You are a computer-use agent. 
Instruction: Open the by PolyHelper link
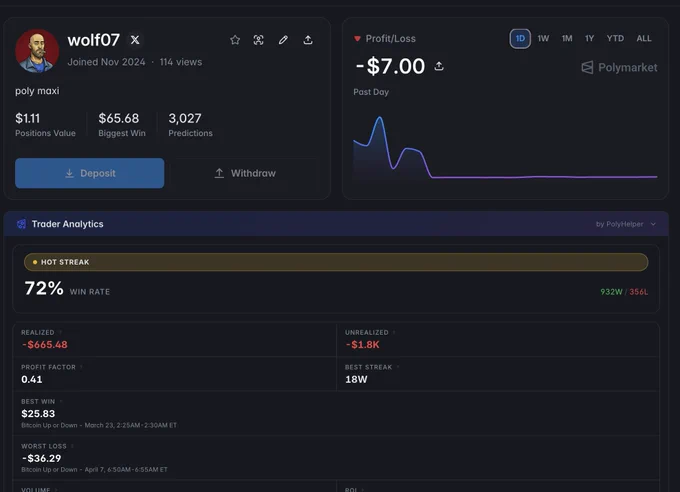click(619, 224)
